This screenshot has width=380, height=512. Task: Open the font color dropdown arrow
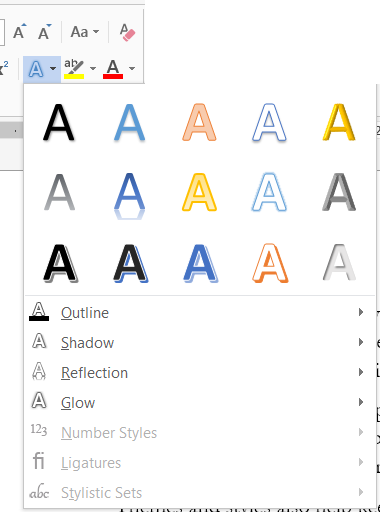pos(132,69)
